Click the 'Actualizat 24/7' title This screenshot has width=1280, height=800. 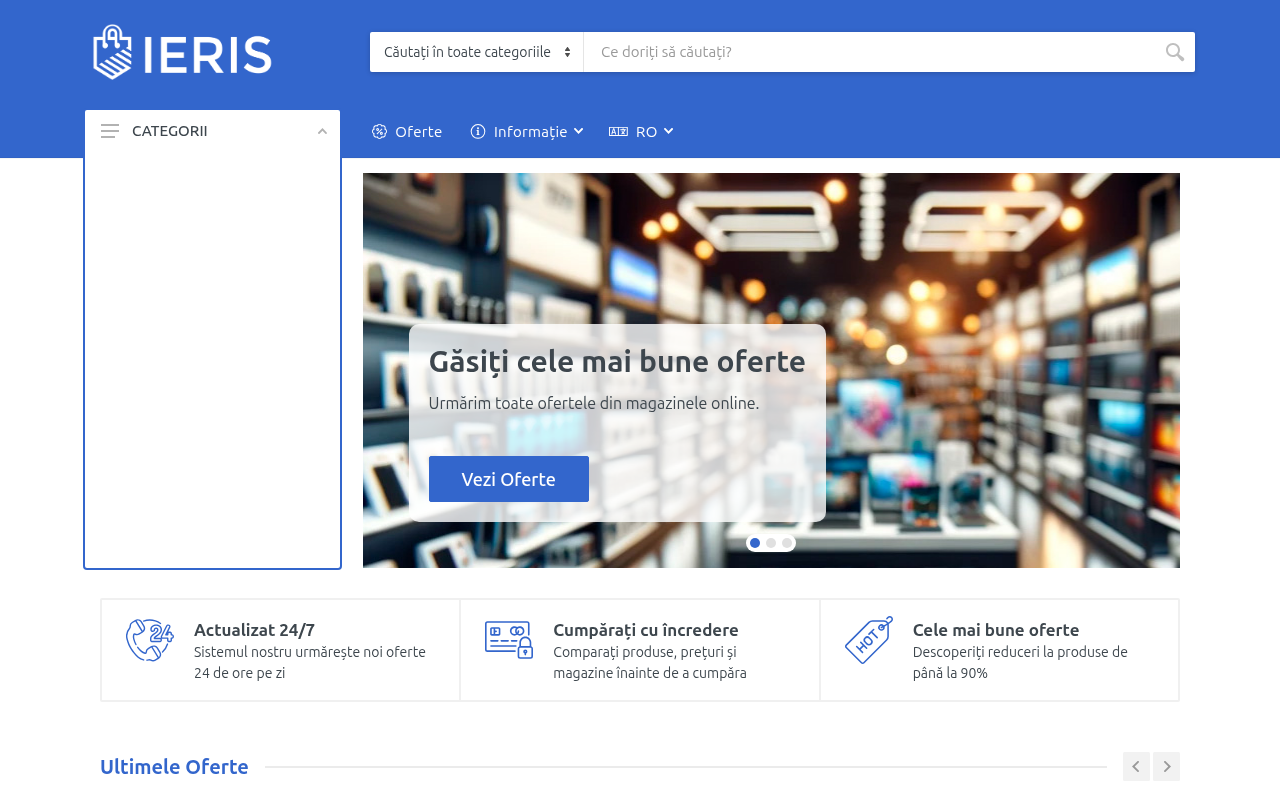(x=254, y=630)
